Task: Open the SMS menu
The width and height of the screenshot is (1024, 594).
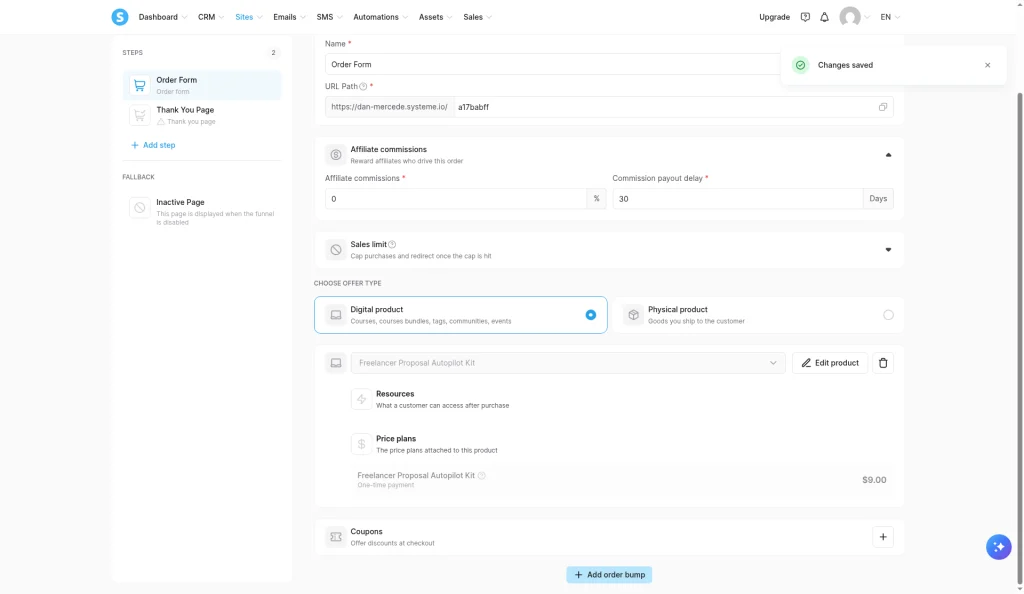Action: pyautogui.click(x=329, y=17)
